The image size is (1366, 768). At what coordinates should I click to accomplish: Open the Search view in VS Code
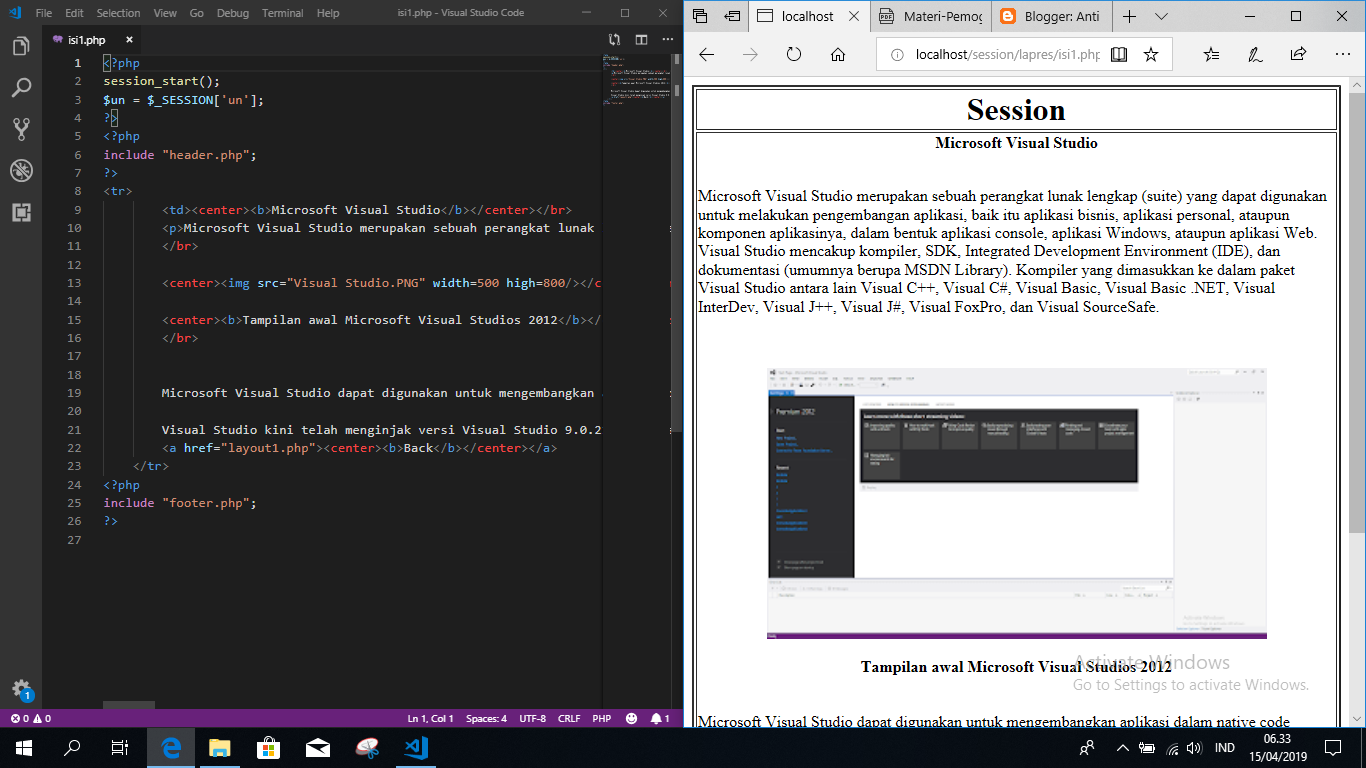(21, 88)
